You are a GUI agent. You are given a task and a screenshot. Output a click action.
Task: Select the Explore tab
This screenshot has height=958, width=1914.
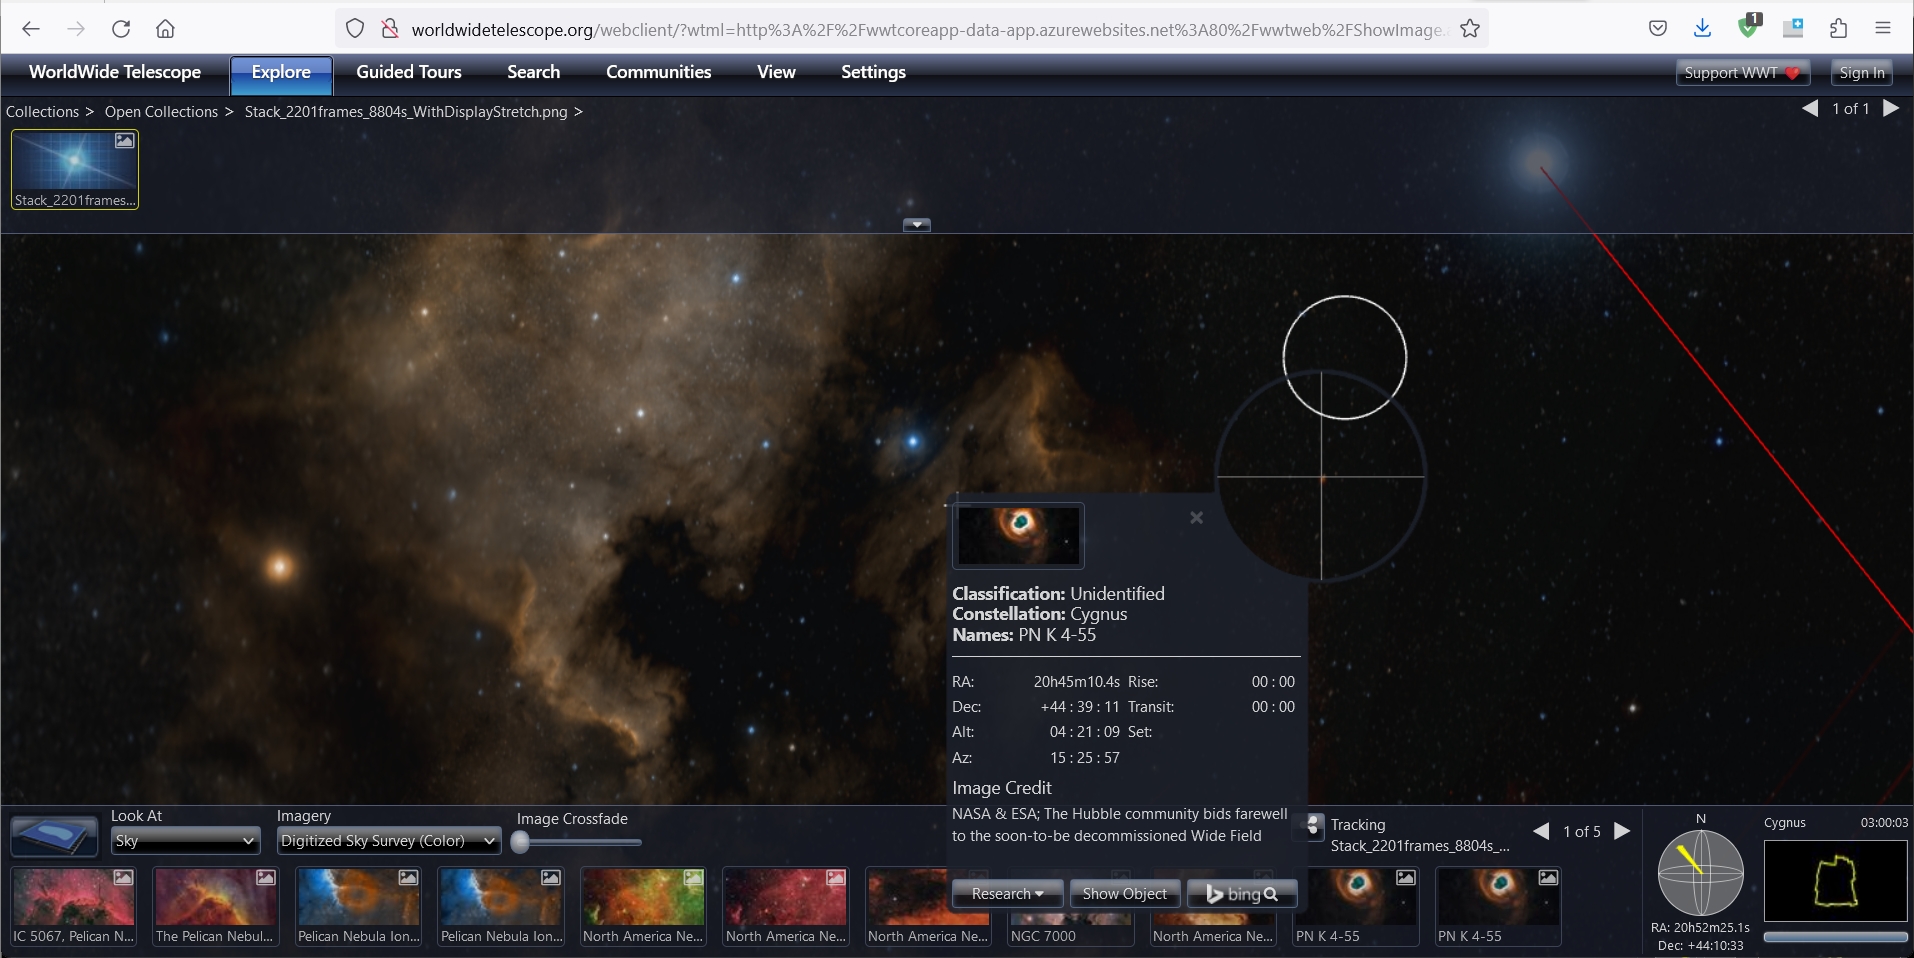(281, 73)
